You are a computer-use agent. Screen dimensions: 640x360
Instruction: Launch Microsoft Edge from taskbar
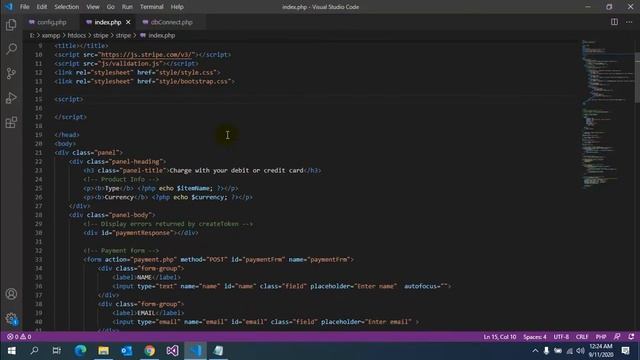pyautogui.click(x=80, y=351)
